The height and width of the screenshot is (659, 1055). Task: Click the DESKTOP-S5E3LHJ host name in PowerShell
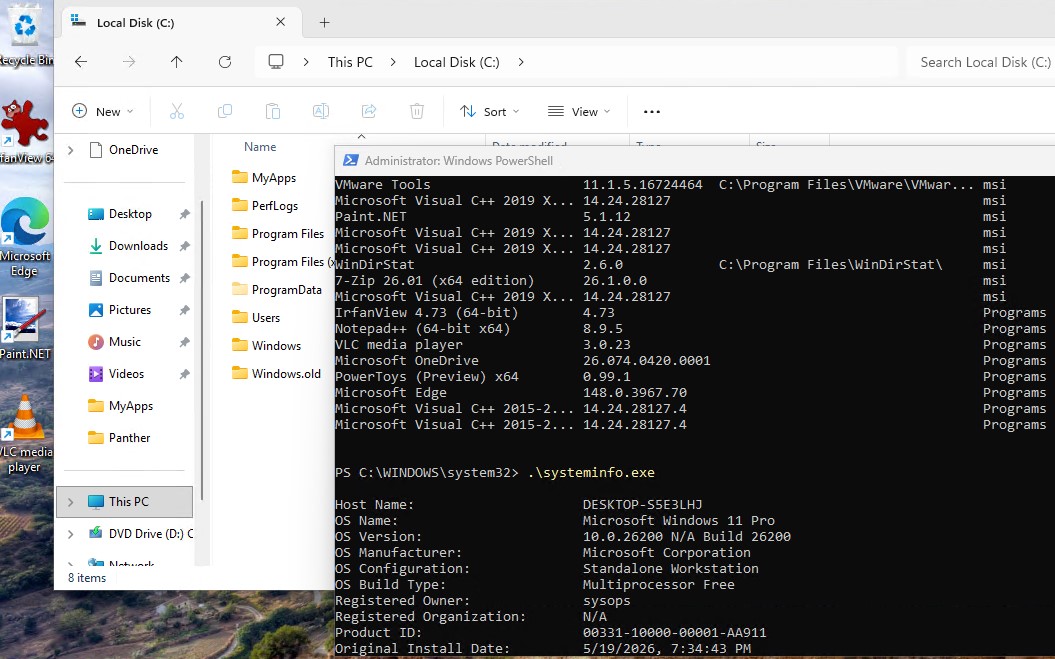[643, 505]
